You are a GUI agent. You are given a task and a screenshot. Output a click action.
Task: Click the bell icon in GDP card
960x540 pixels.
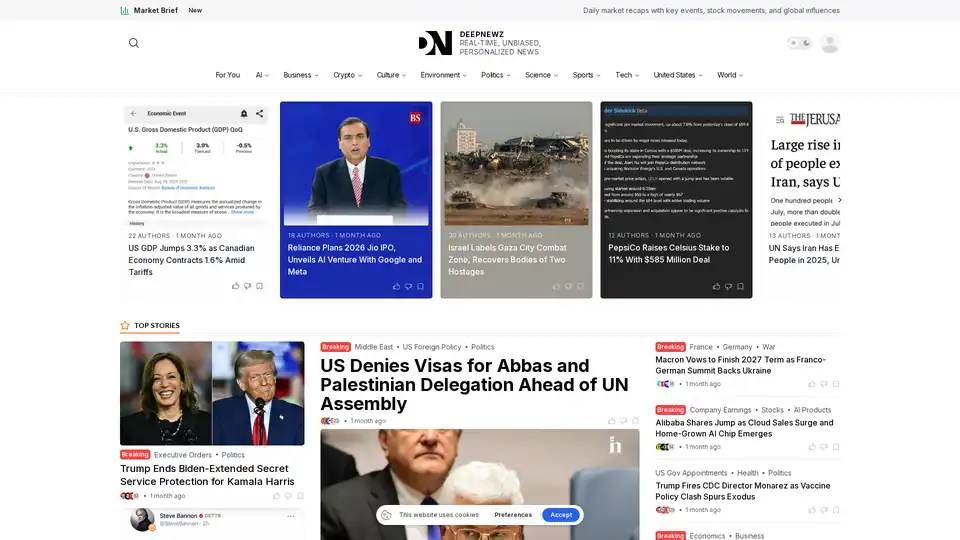[244, 114]
